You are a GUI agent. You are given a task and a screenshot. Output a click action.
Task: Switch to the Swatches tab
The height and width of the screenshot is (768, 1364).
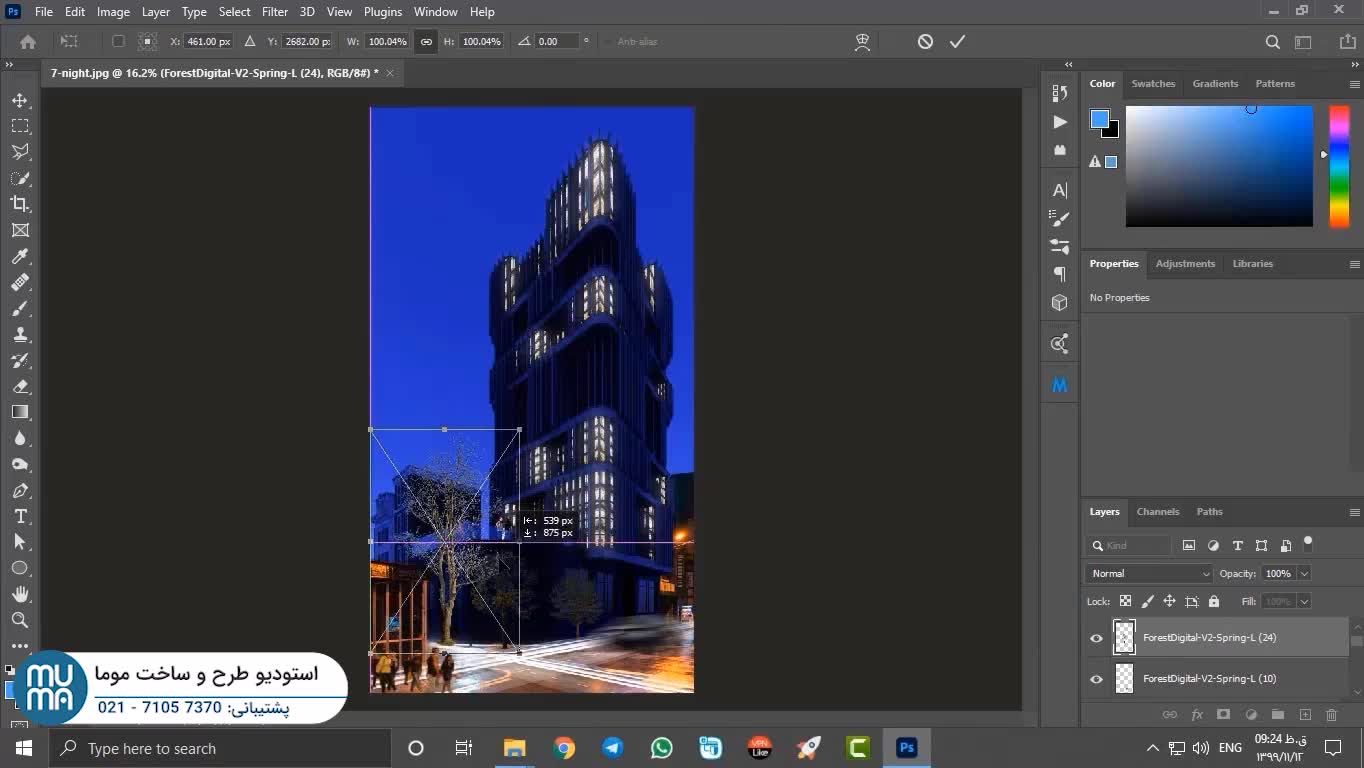click(x=1152, y=84)
